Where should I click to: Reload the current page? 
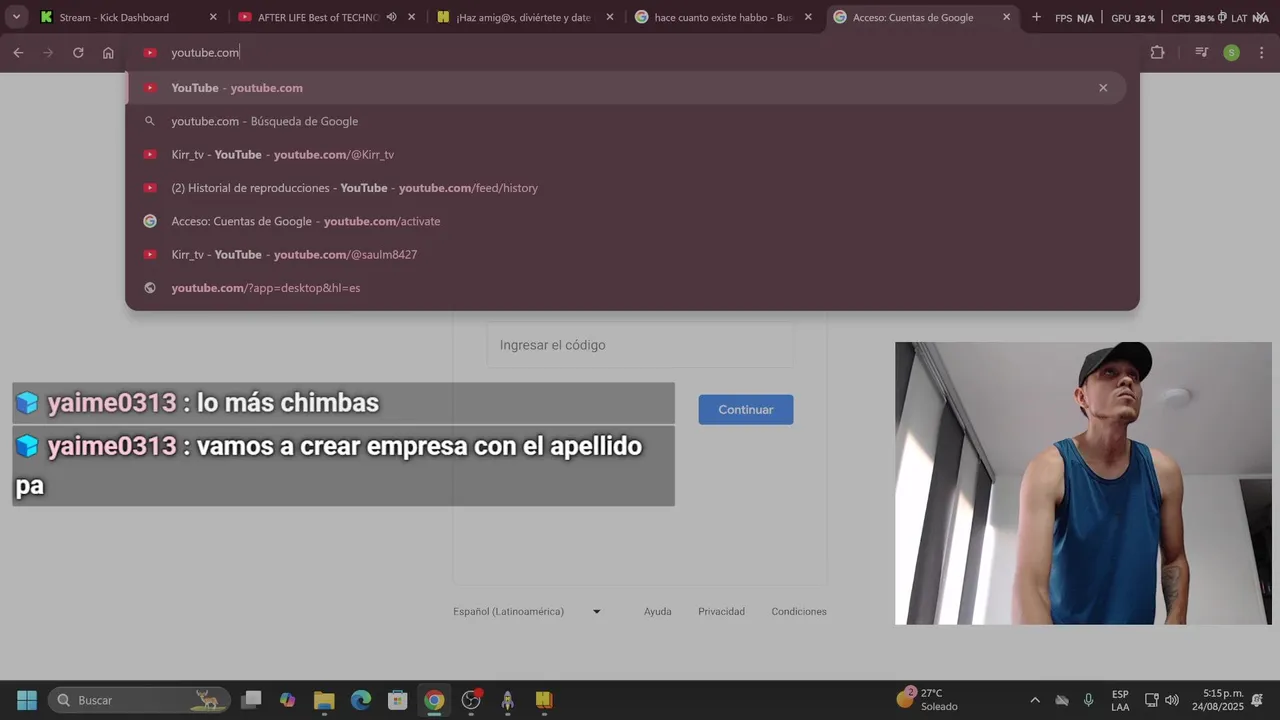pos(78,53)
